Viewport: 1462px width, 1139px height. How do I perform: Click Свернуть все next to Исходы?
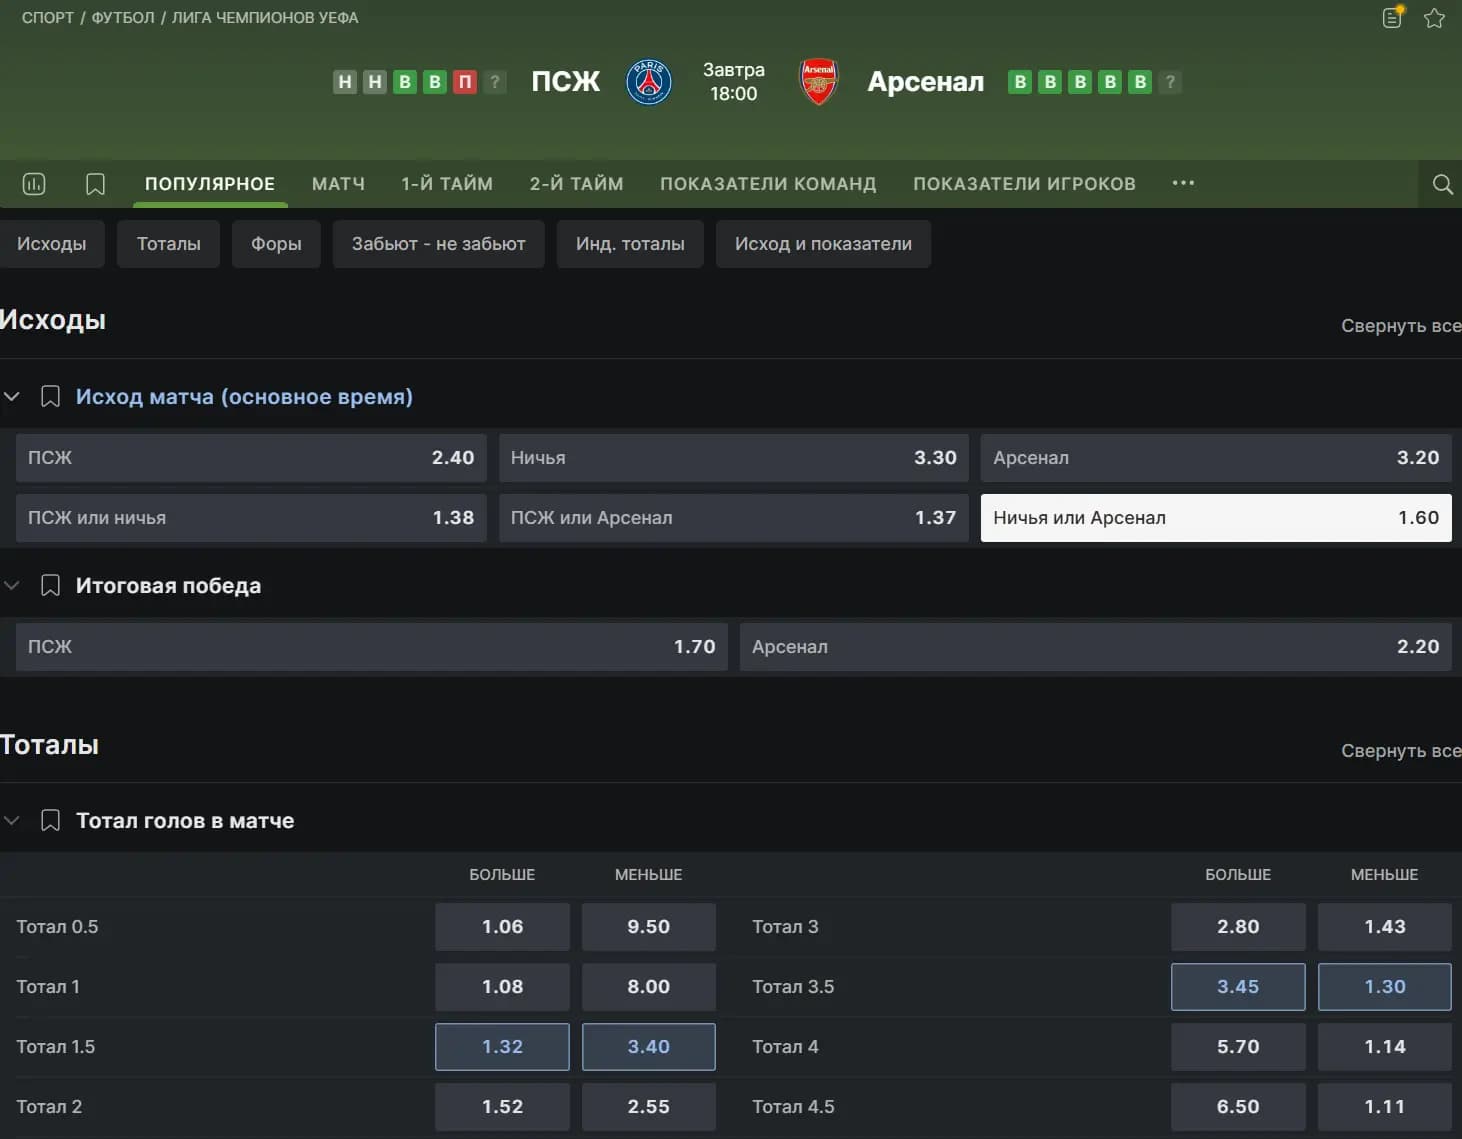(1401, 326)
